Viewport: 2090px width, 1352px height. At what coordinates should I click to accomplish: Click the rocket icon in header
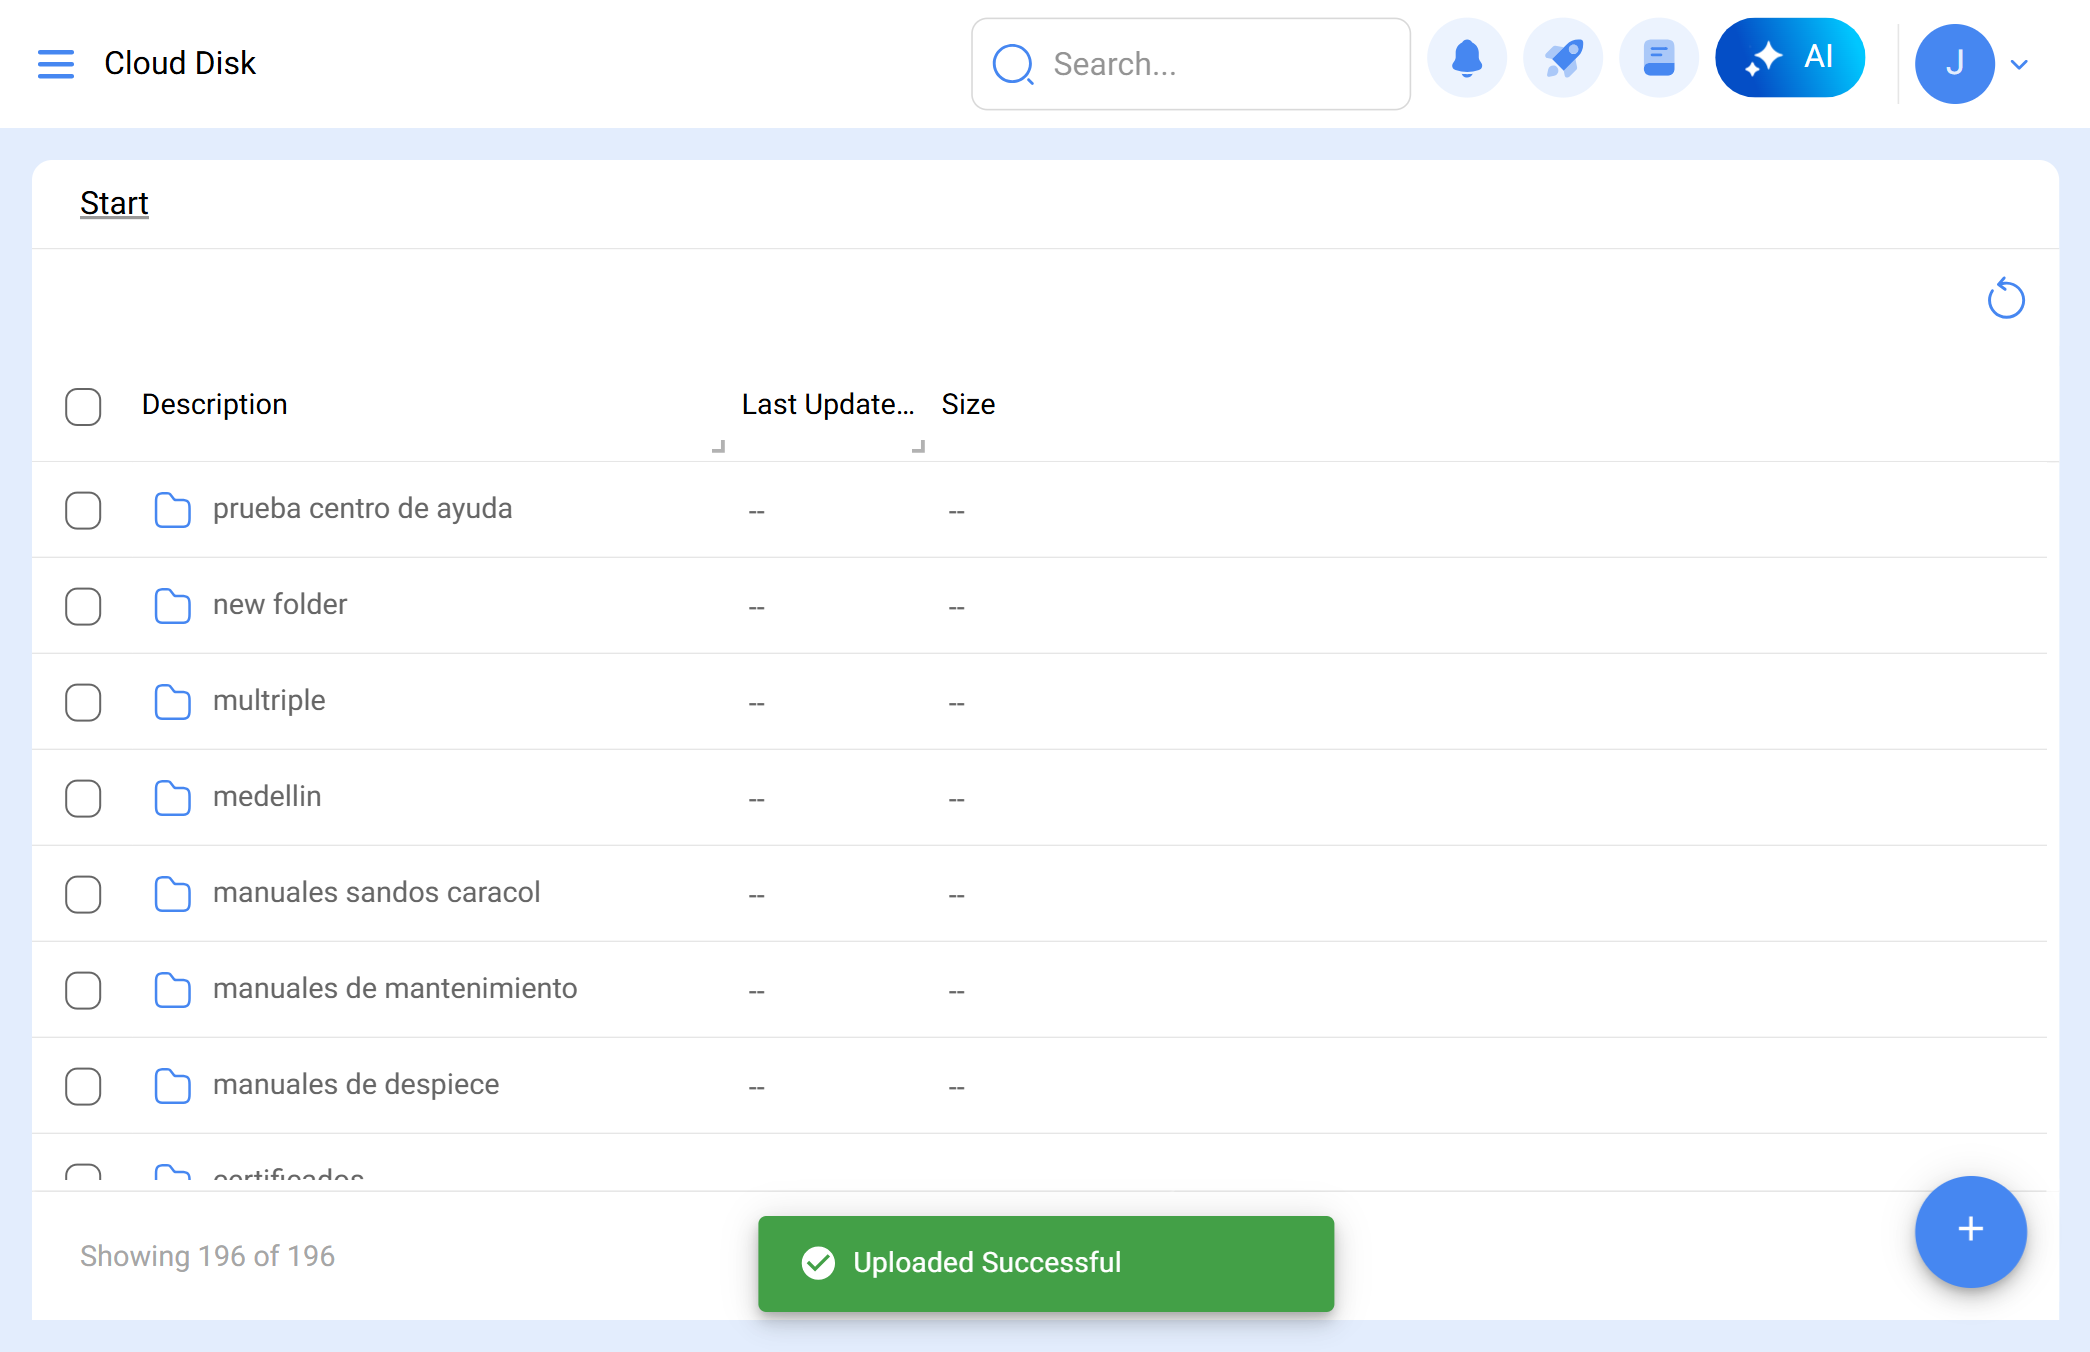[1562, 60]
